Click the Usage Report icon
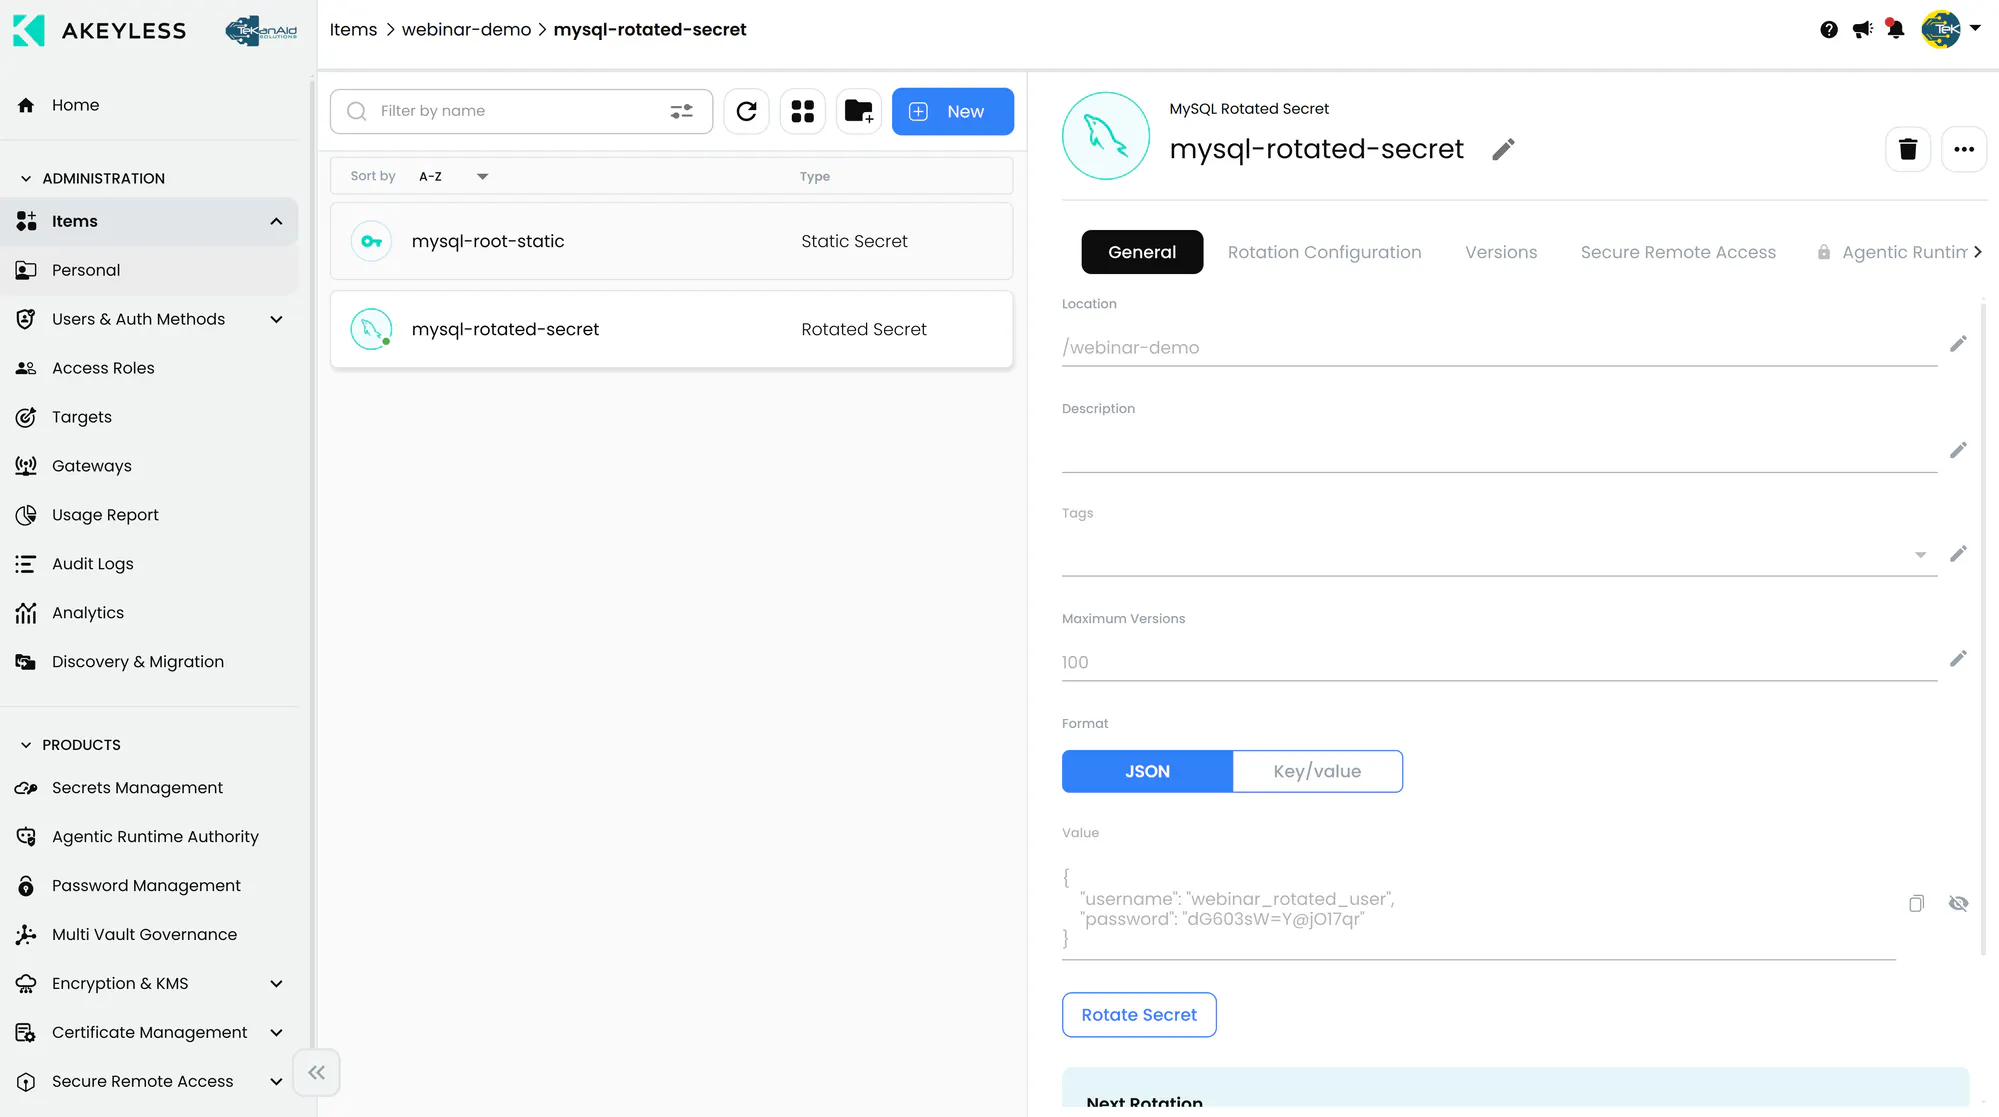The width and height of the screenshot is (1999, 1117). [26, 515]
